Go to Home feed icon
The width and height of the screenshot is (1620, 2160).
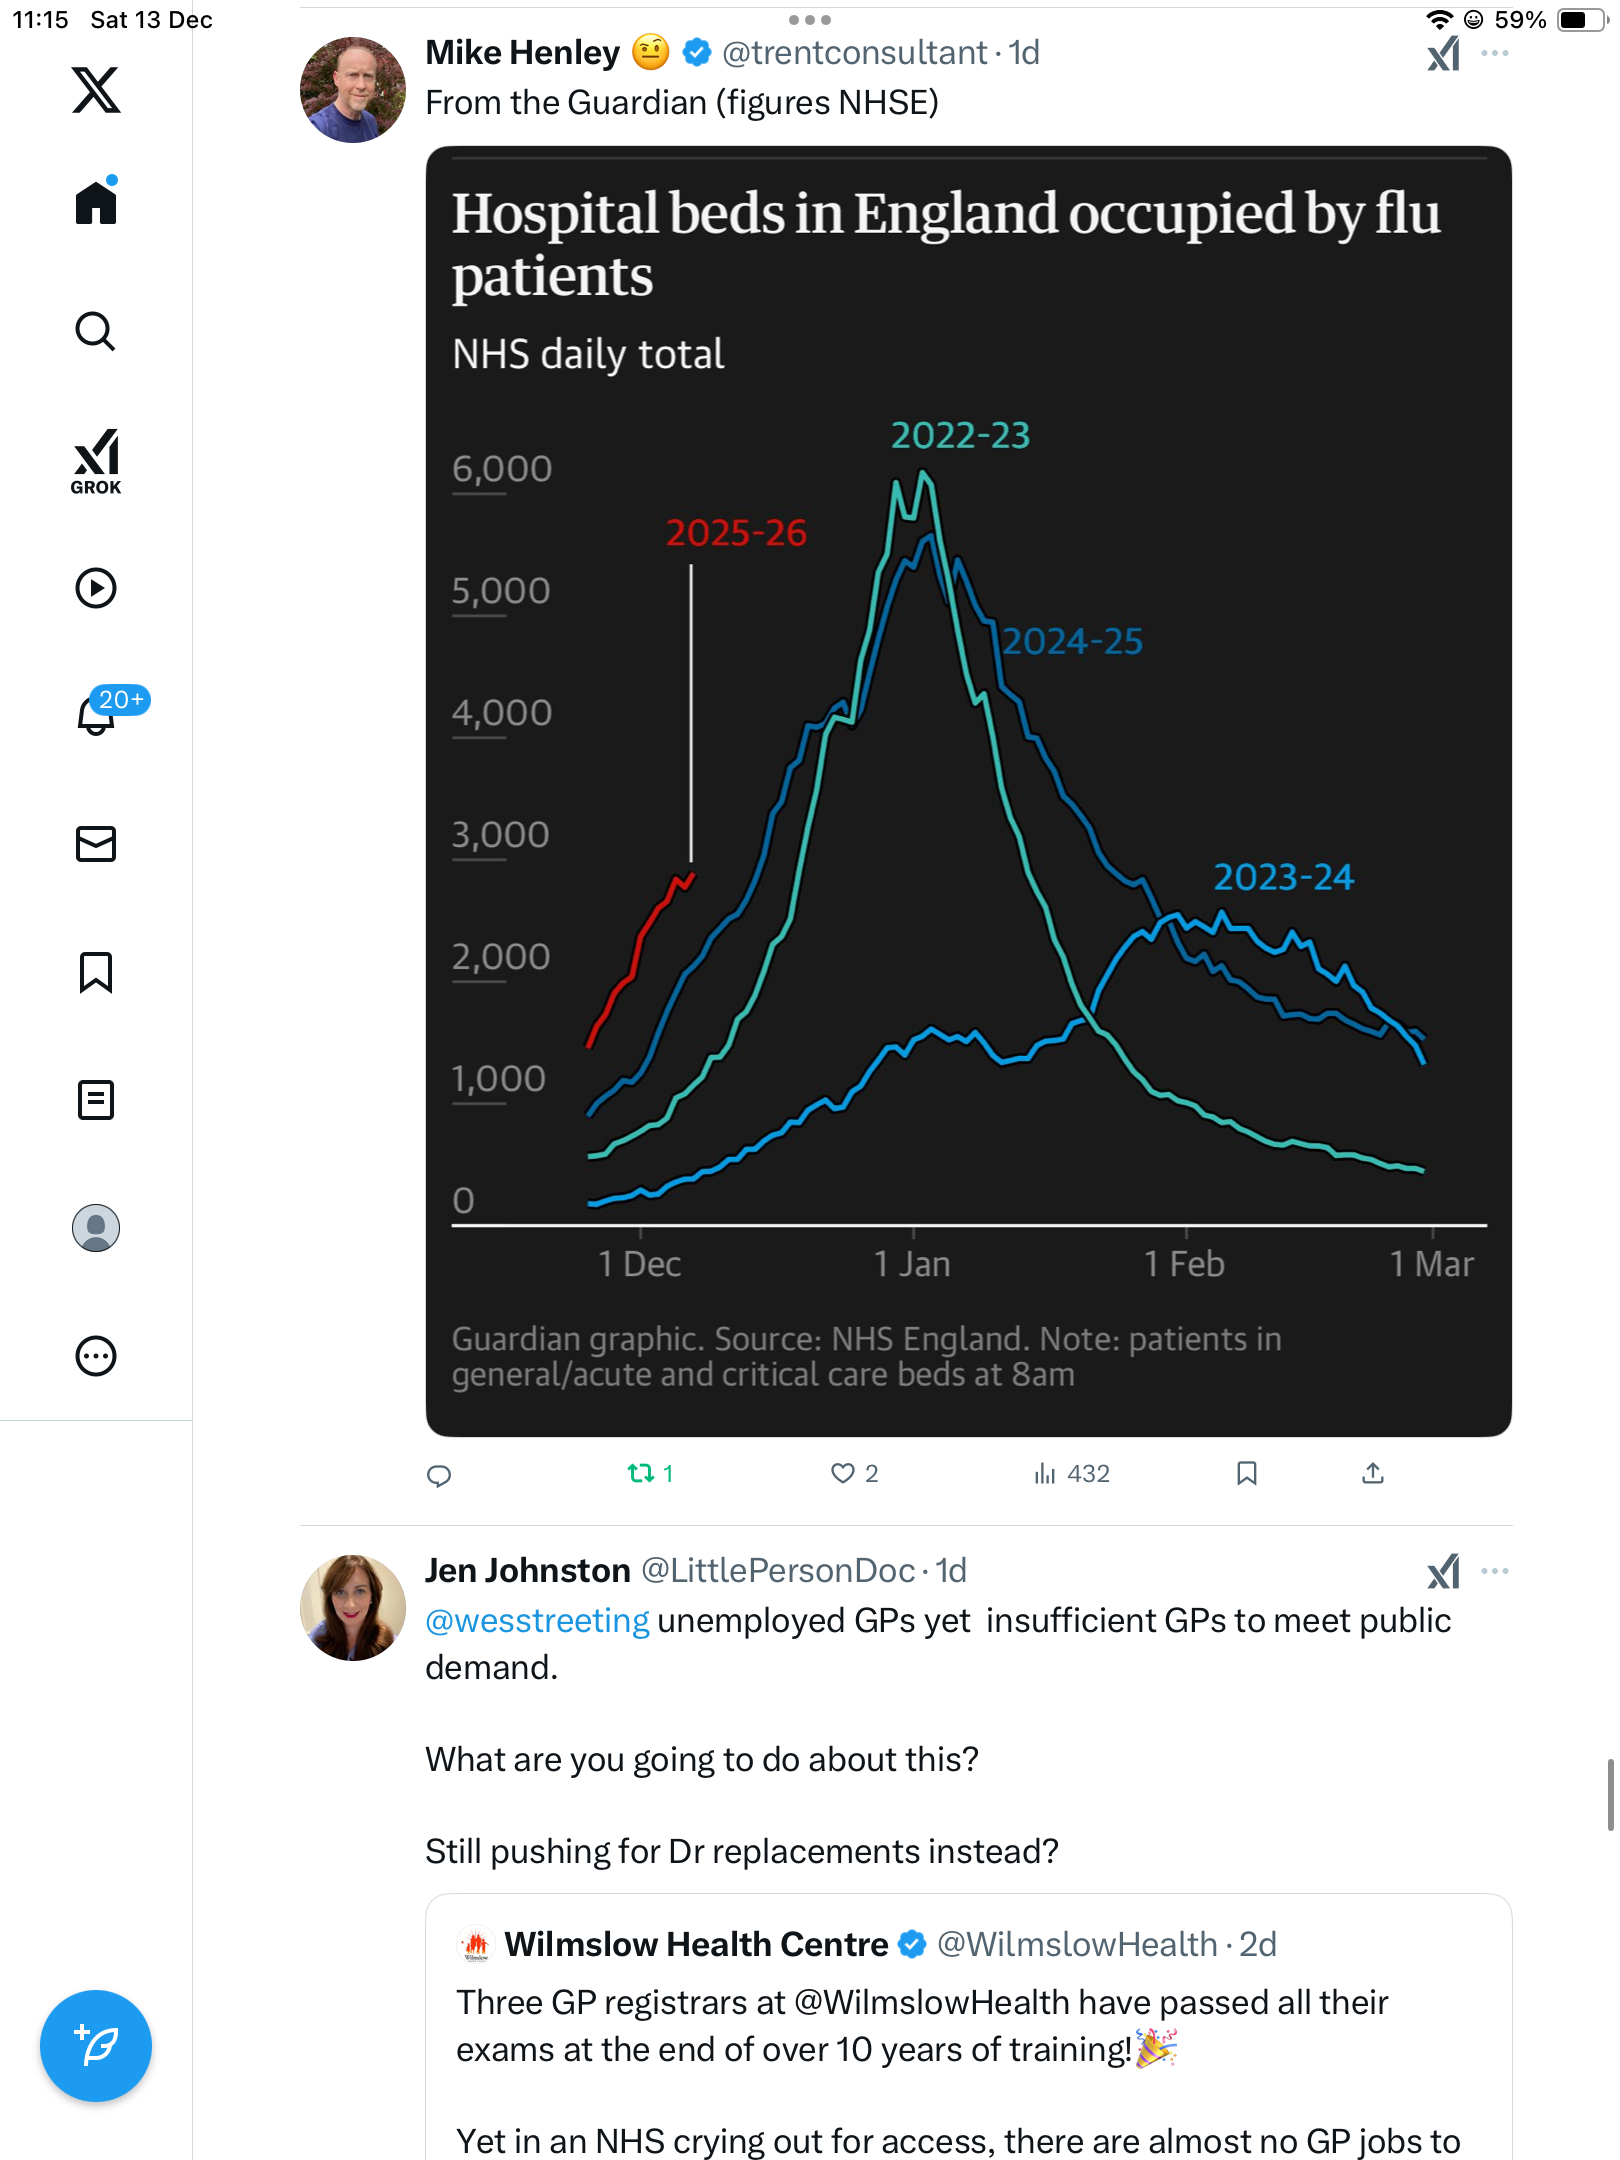(96, 203)
